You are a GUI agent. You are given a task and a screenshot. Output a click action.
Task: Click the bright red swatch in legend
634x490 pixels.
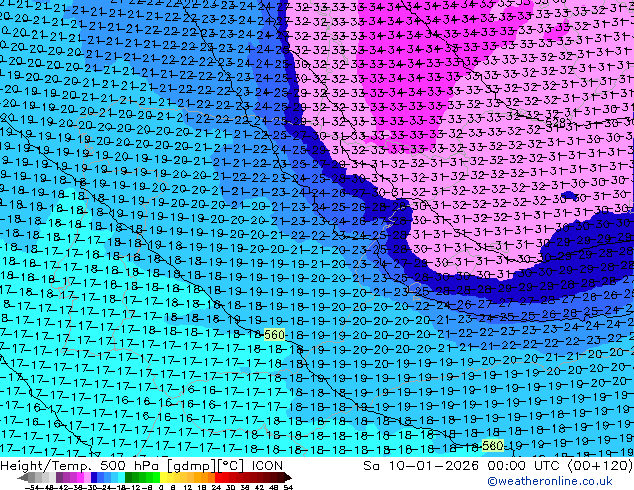click(218, 477)
